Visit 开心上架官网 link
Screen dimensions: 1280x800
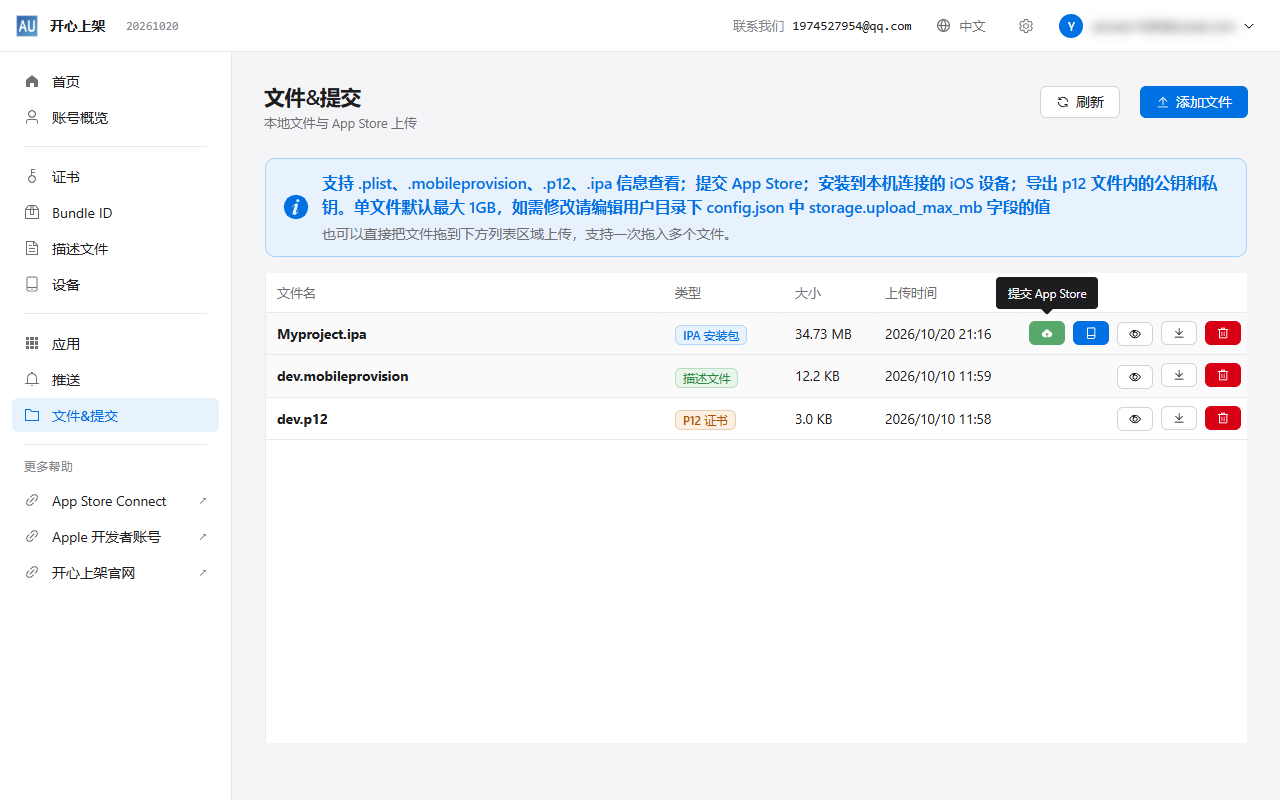click(x=115, y=573)
